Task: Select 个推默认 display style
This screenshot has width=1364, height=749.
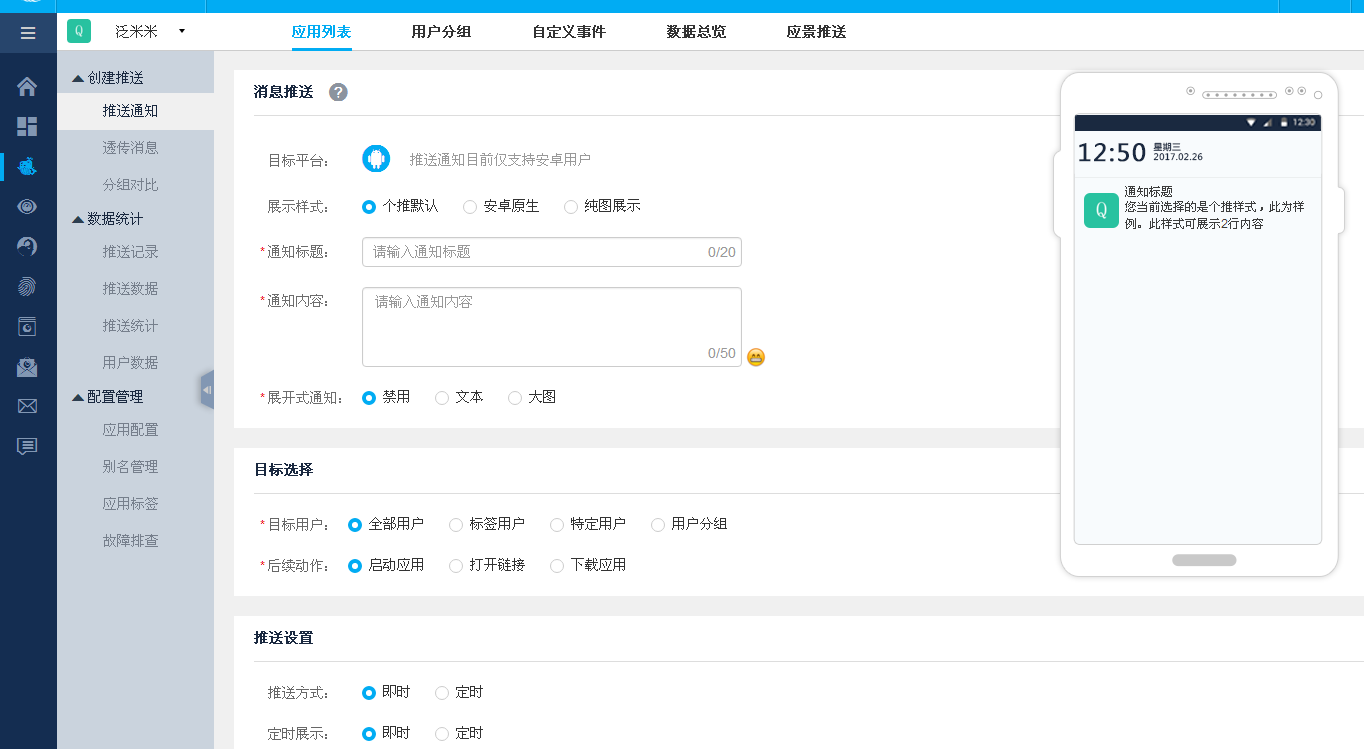Action: click(369, 207)
